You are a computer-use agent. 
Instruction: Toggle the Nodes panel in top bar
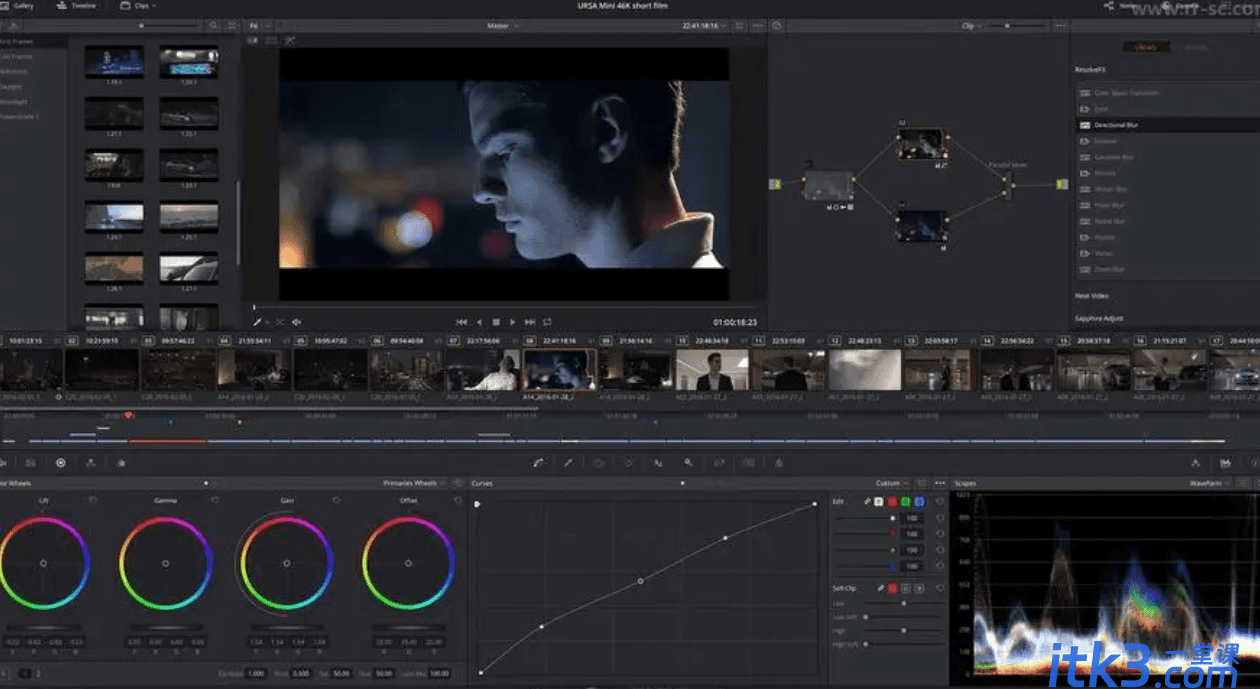point(1122,6)
